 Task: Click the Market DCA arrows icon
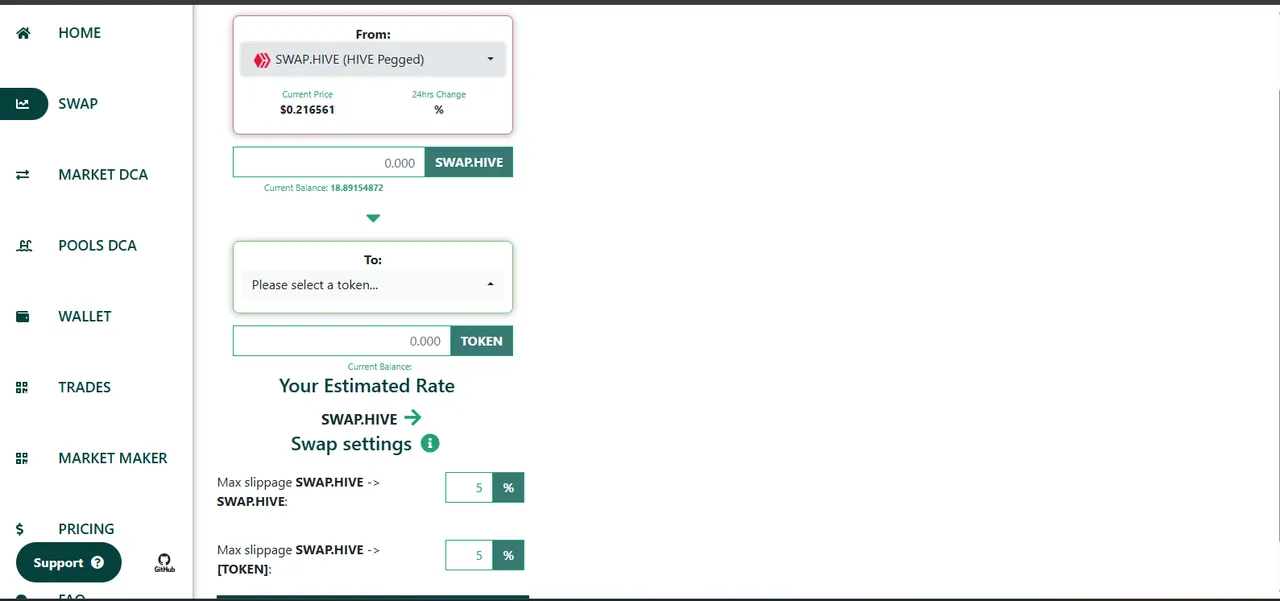pyautogui.click(x=23, y=175)
